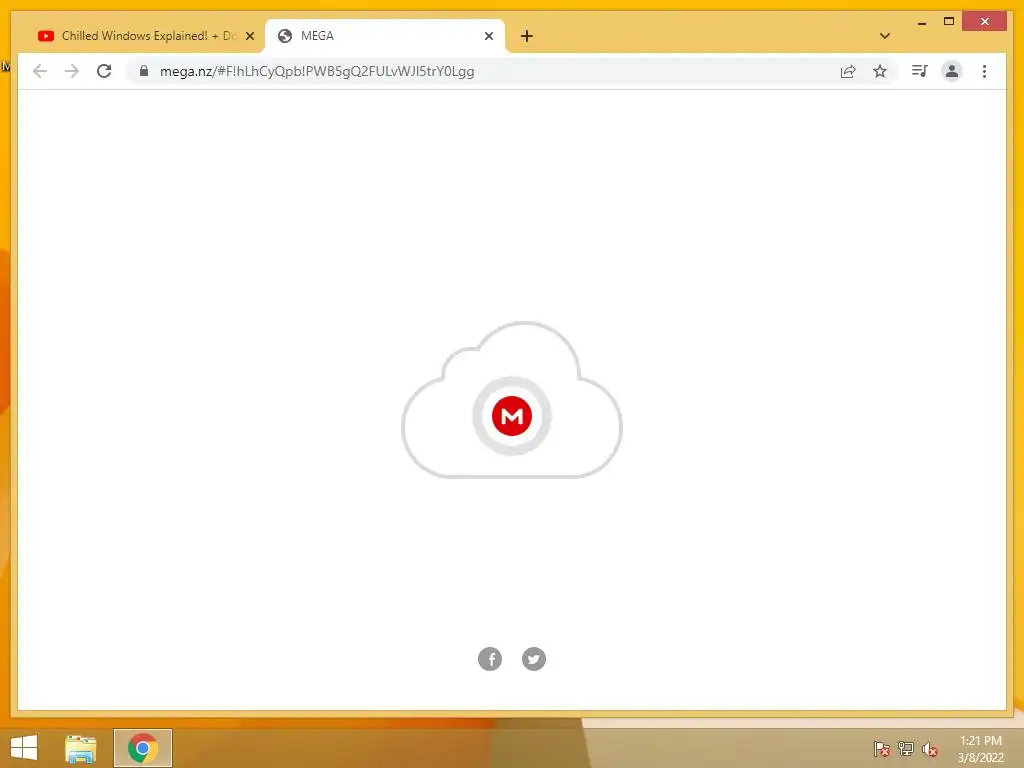Open media controls icon
The height and width of the screenshot is (768, 1024).
click(x=920, y=71)
